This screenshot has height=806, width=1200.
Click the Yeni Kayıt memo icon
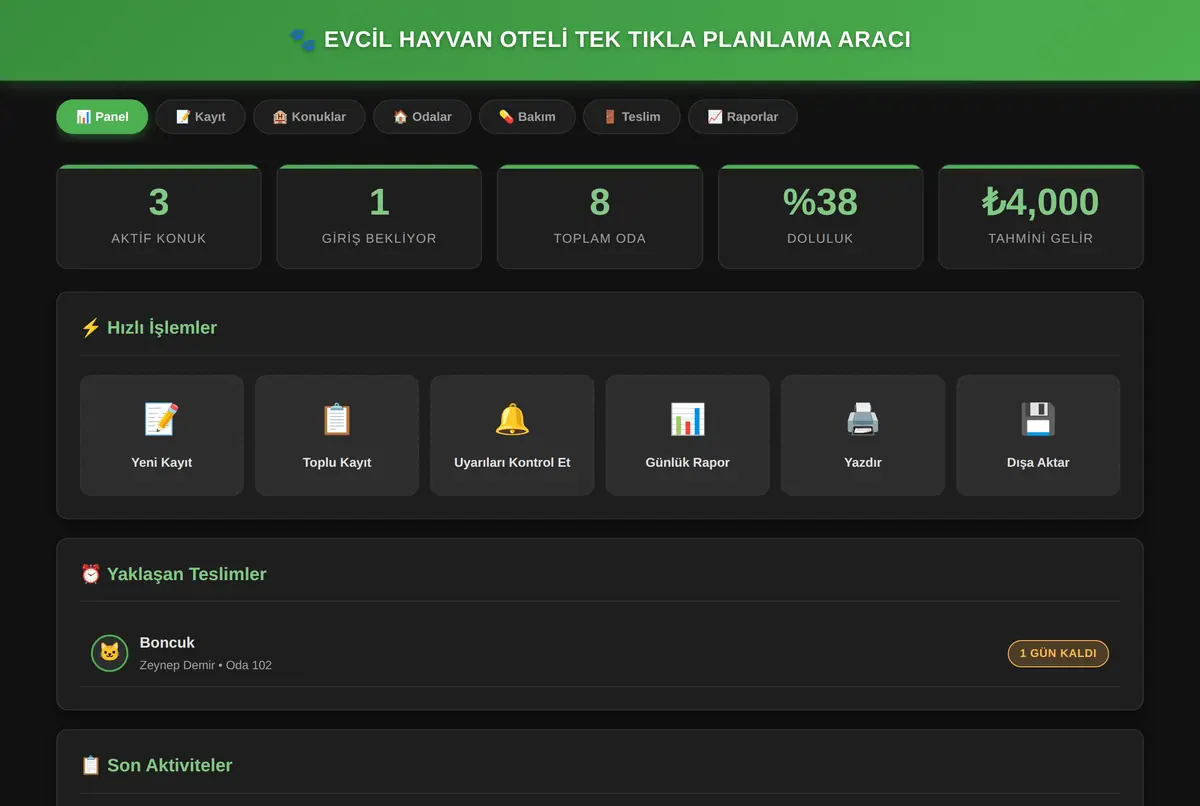(x=162, y=419)
